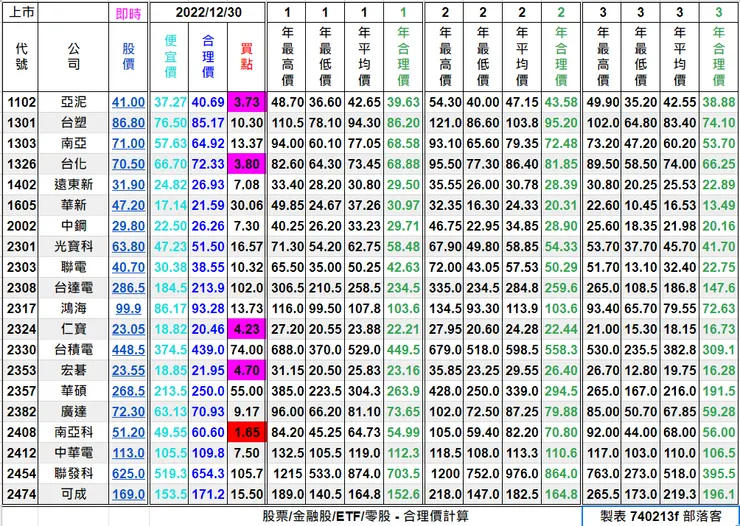Click footer credit 製表 740213f 部落客

pos(661,516)
